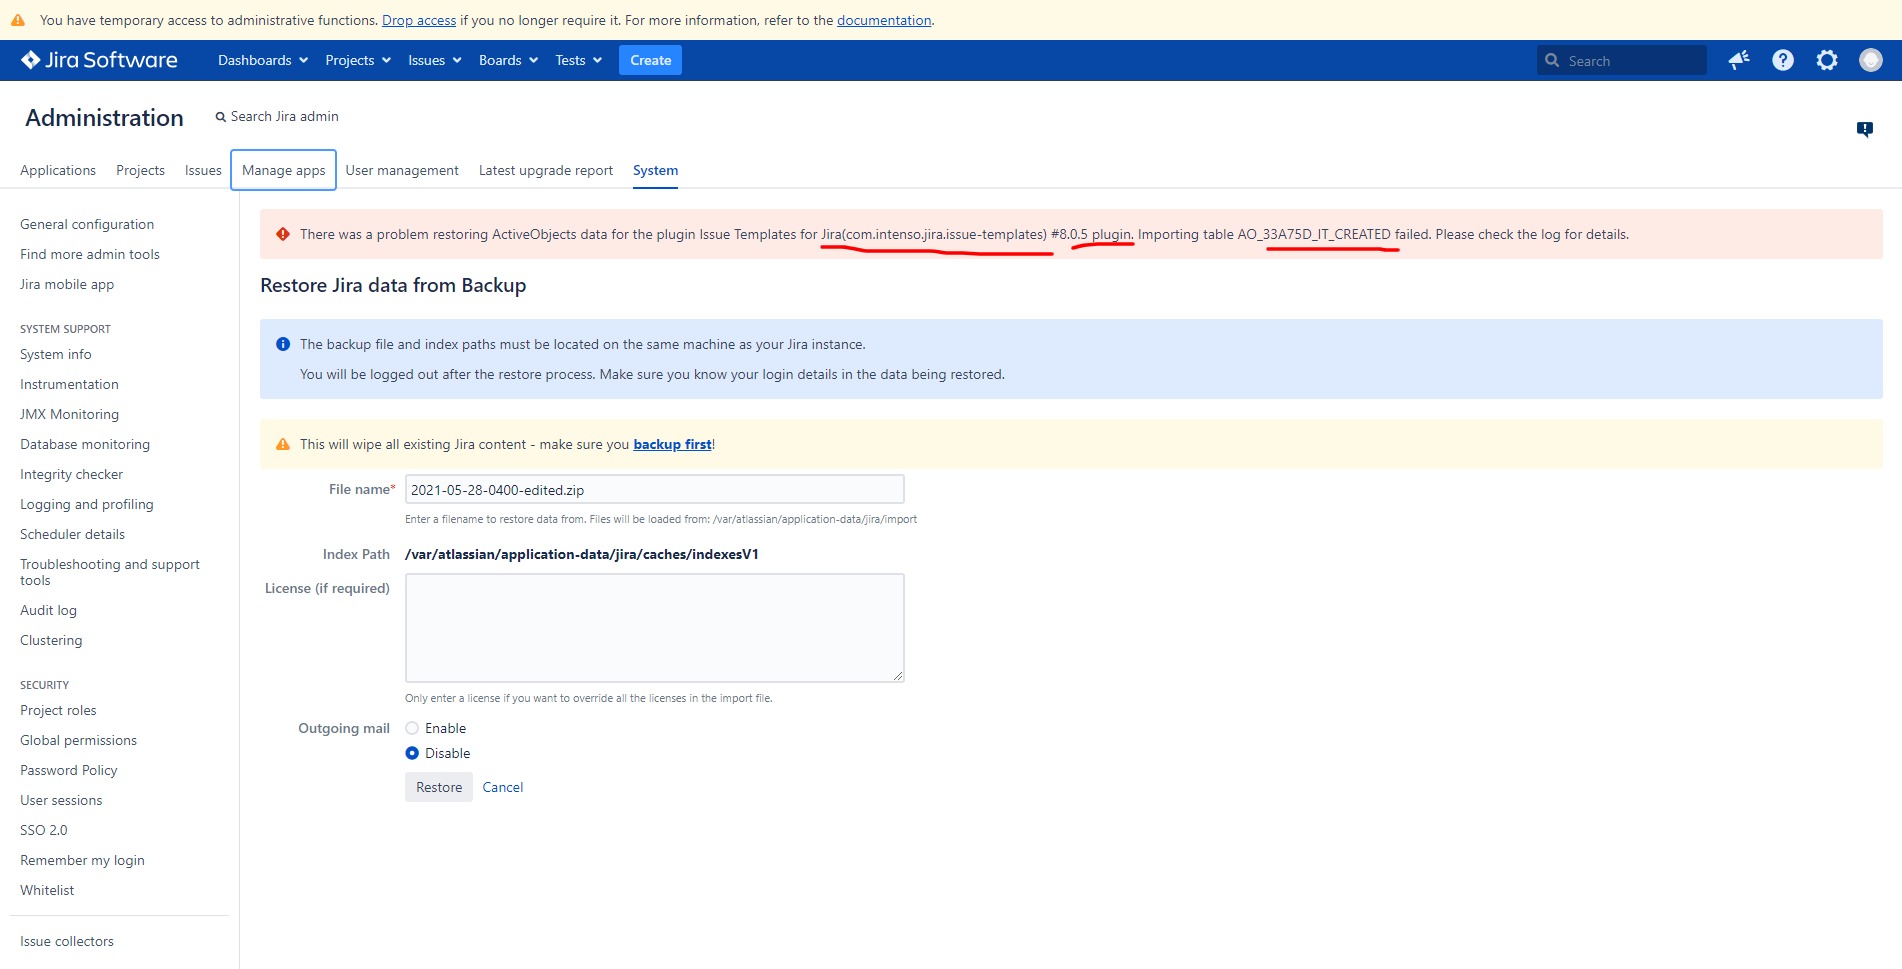Expand the Projects dropdown in top navigation
Screen dimensions: 1902x969
tap(358, 60)
